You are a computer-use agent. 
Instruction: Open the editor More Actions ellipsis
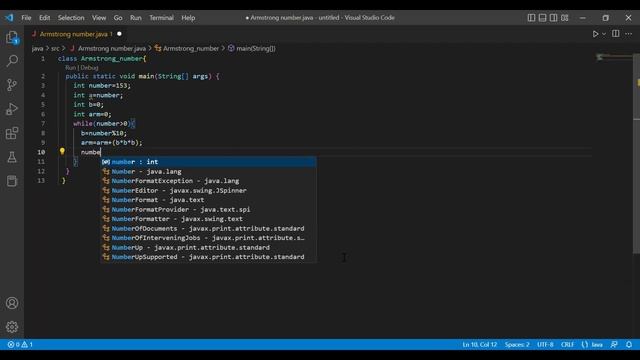tap(629, 34)
